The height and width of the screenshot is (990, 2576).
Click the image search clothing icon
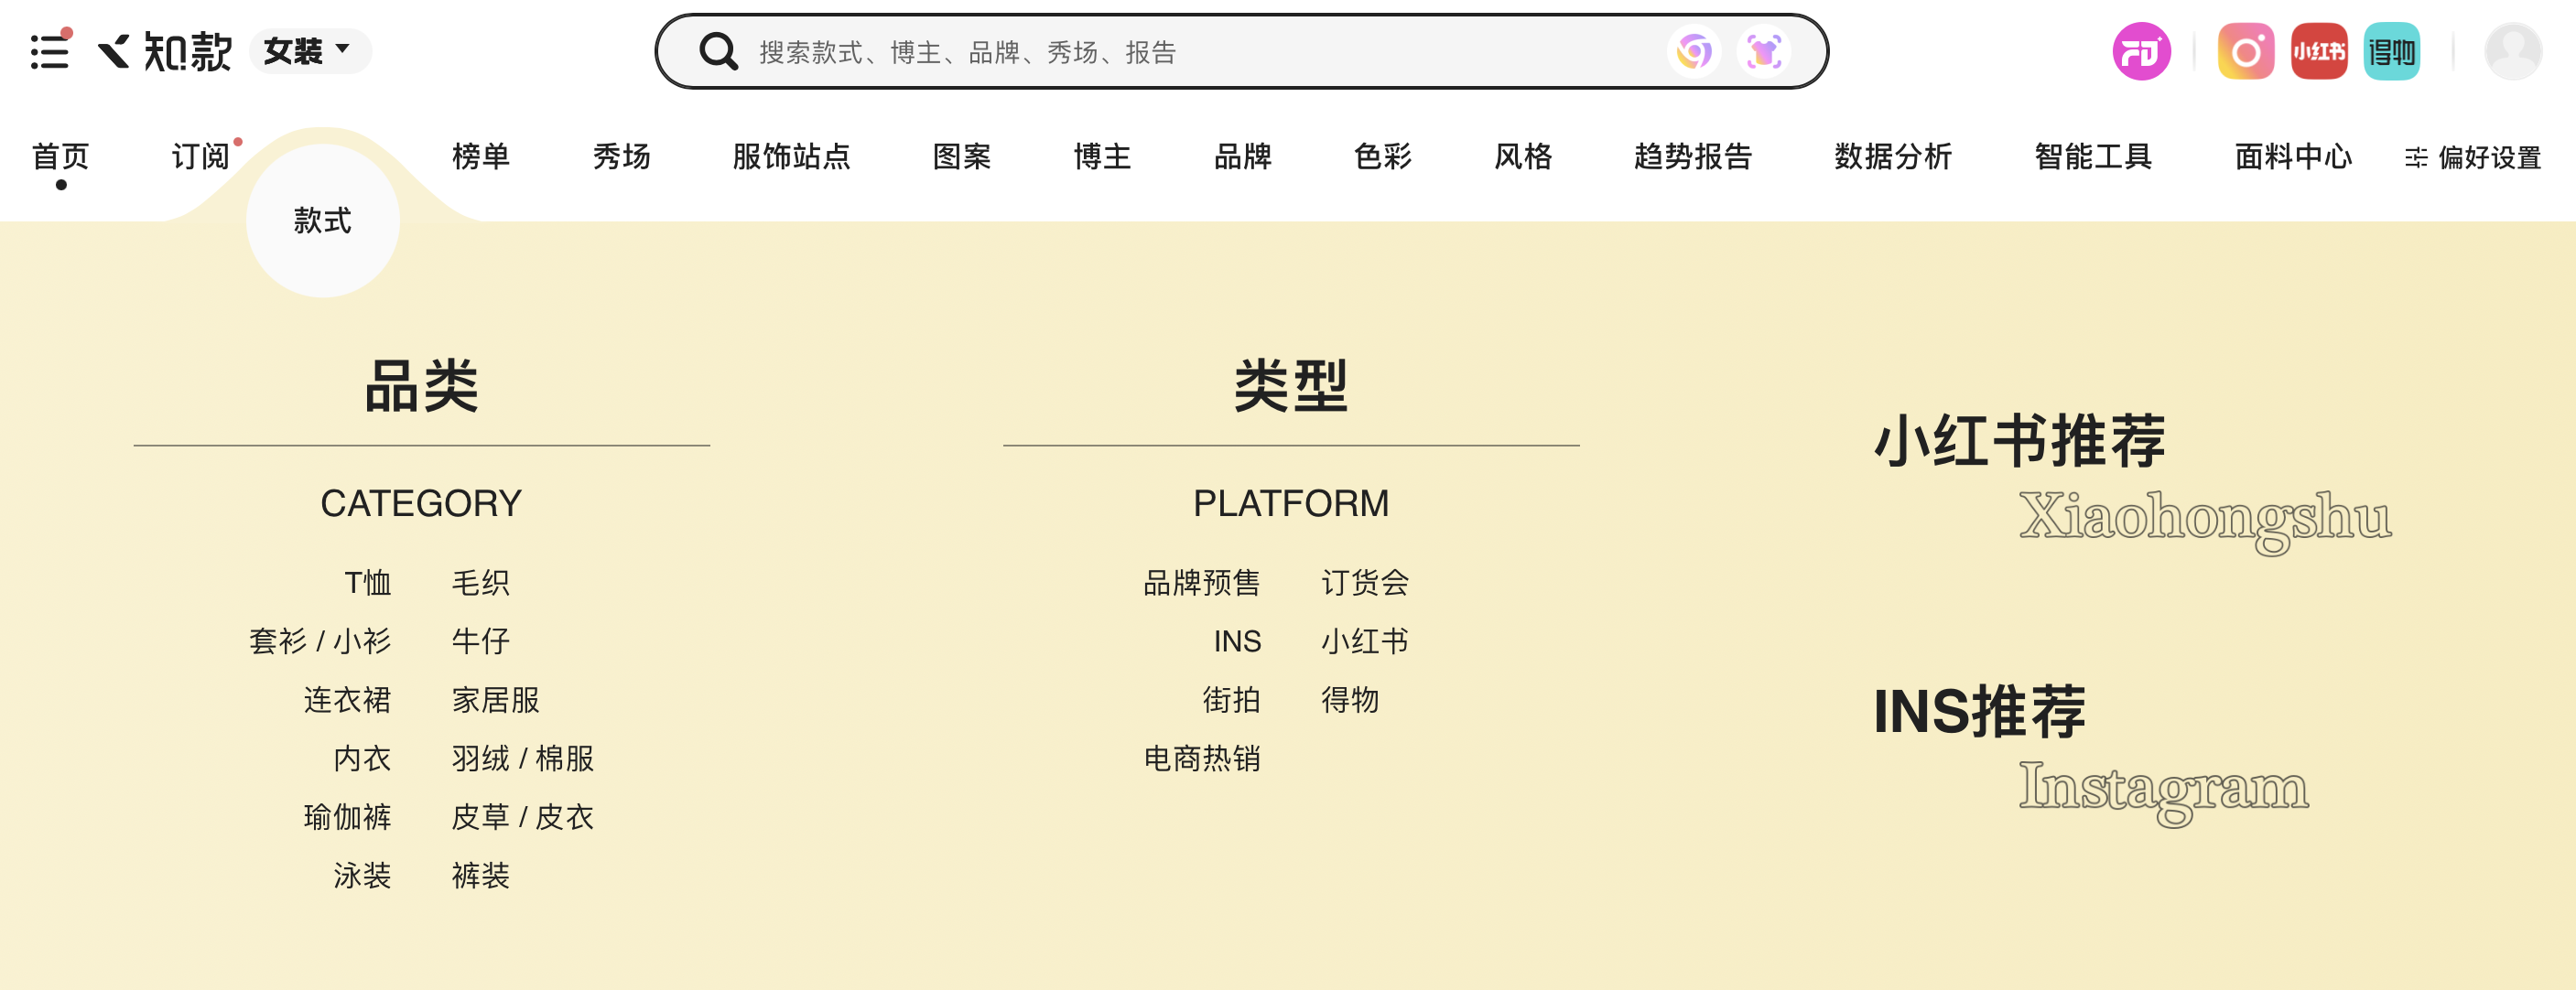(1764, 51)
